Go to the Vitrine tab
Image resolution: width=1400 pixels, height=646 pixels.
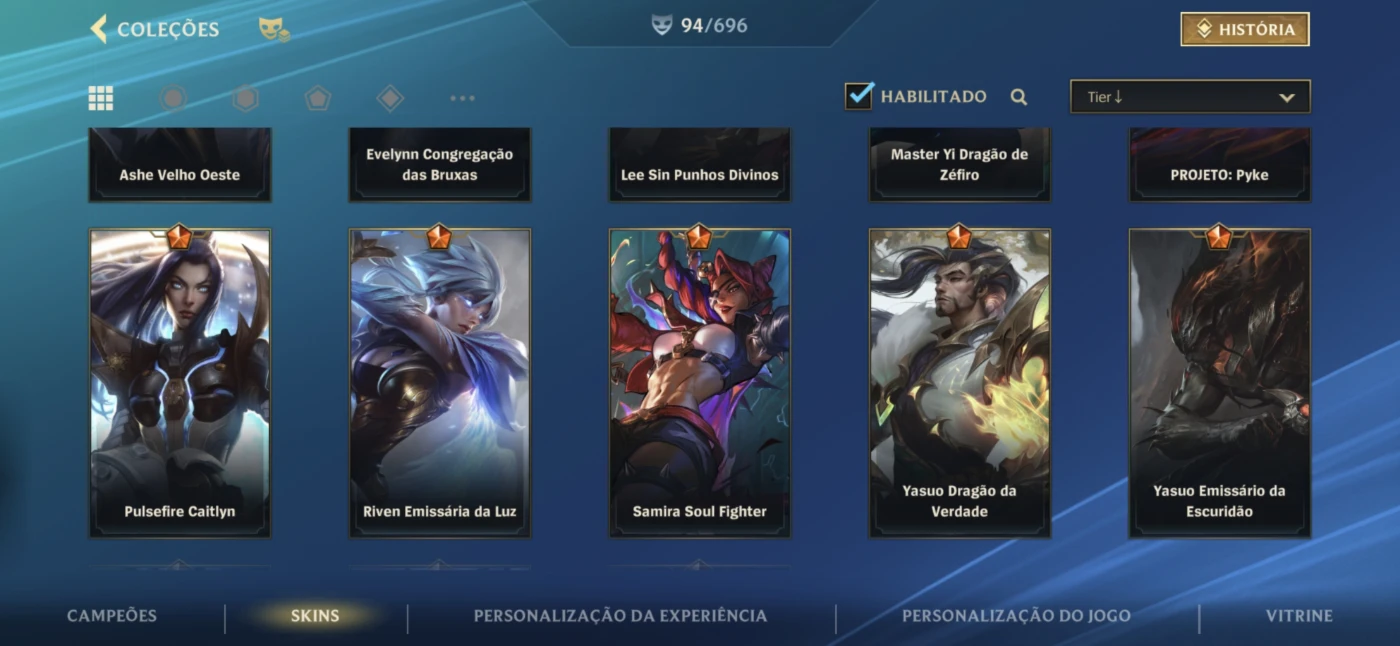click(x=1299, y=616)
